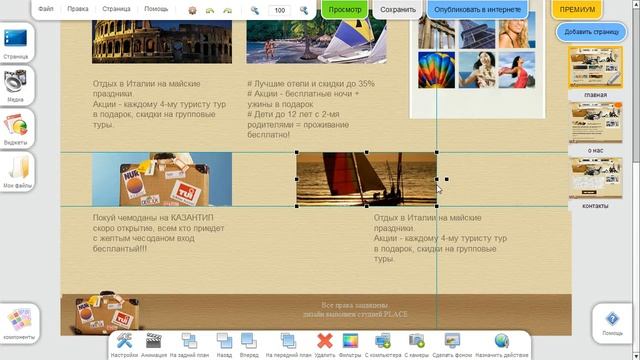Click the Добавить страницу button

point(591,32)
